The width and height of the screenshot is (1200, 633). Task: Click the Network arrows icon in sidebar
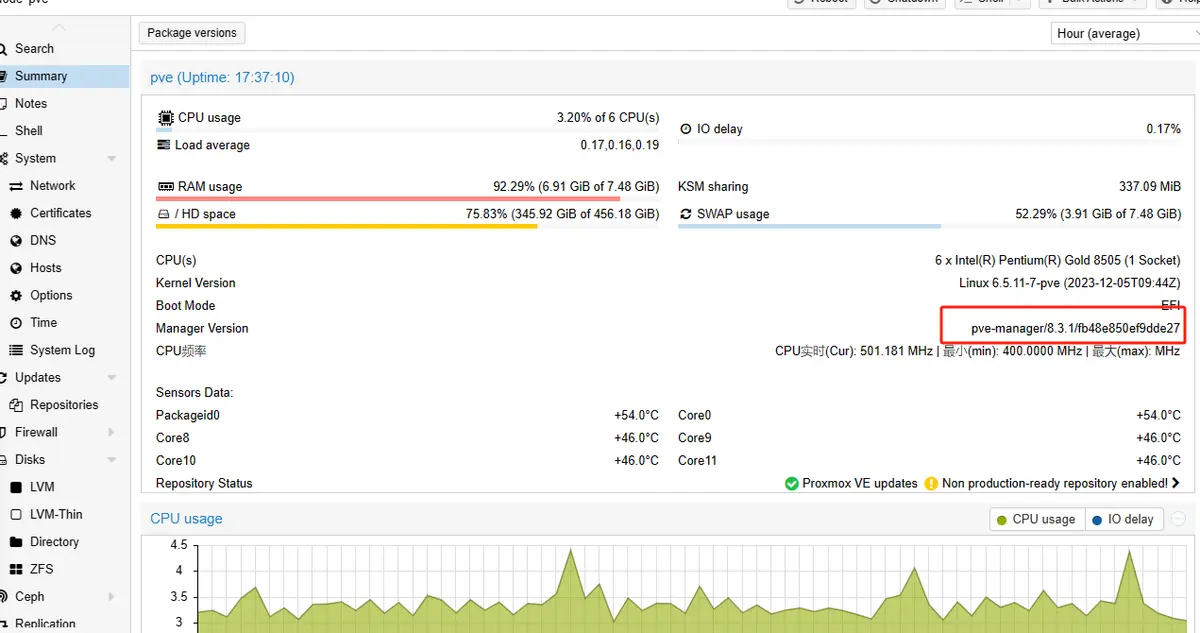coord(16,186)
